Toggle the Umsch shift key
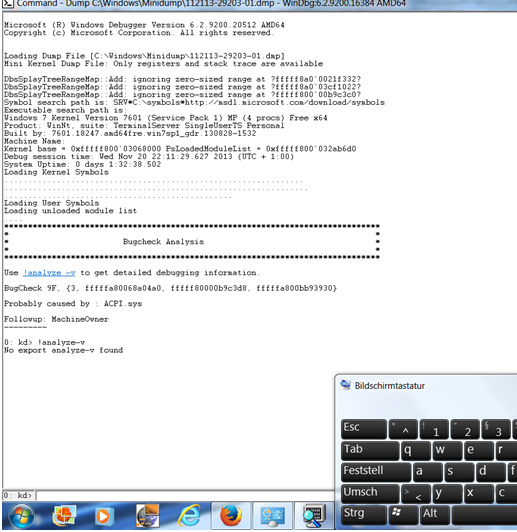The width and height of the screenshot is (517, 532). pyautogui.click(x=370, y=493)
